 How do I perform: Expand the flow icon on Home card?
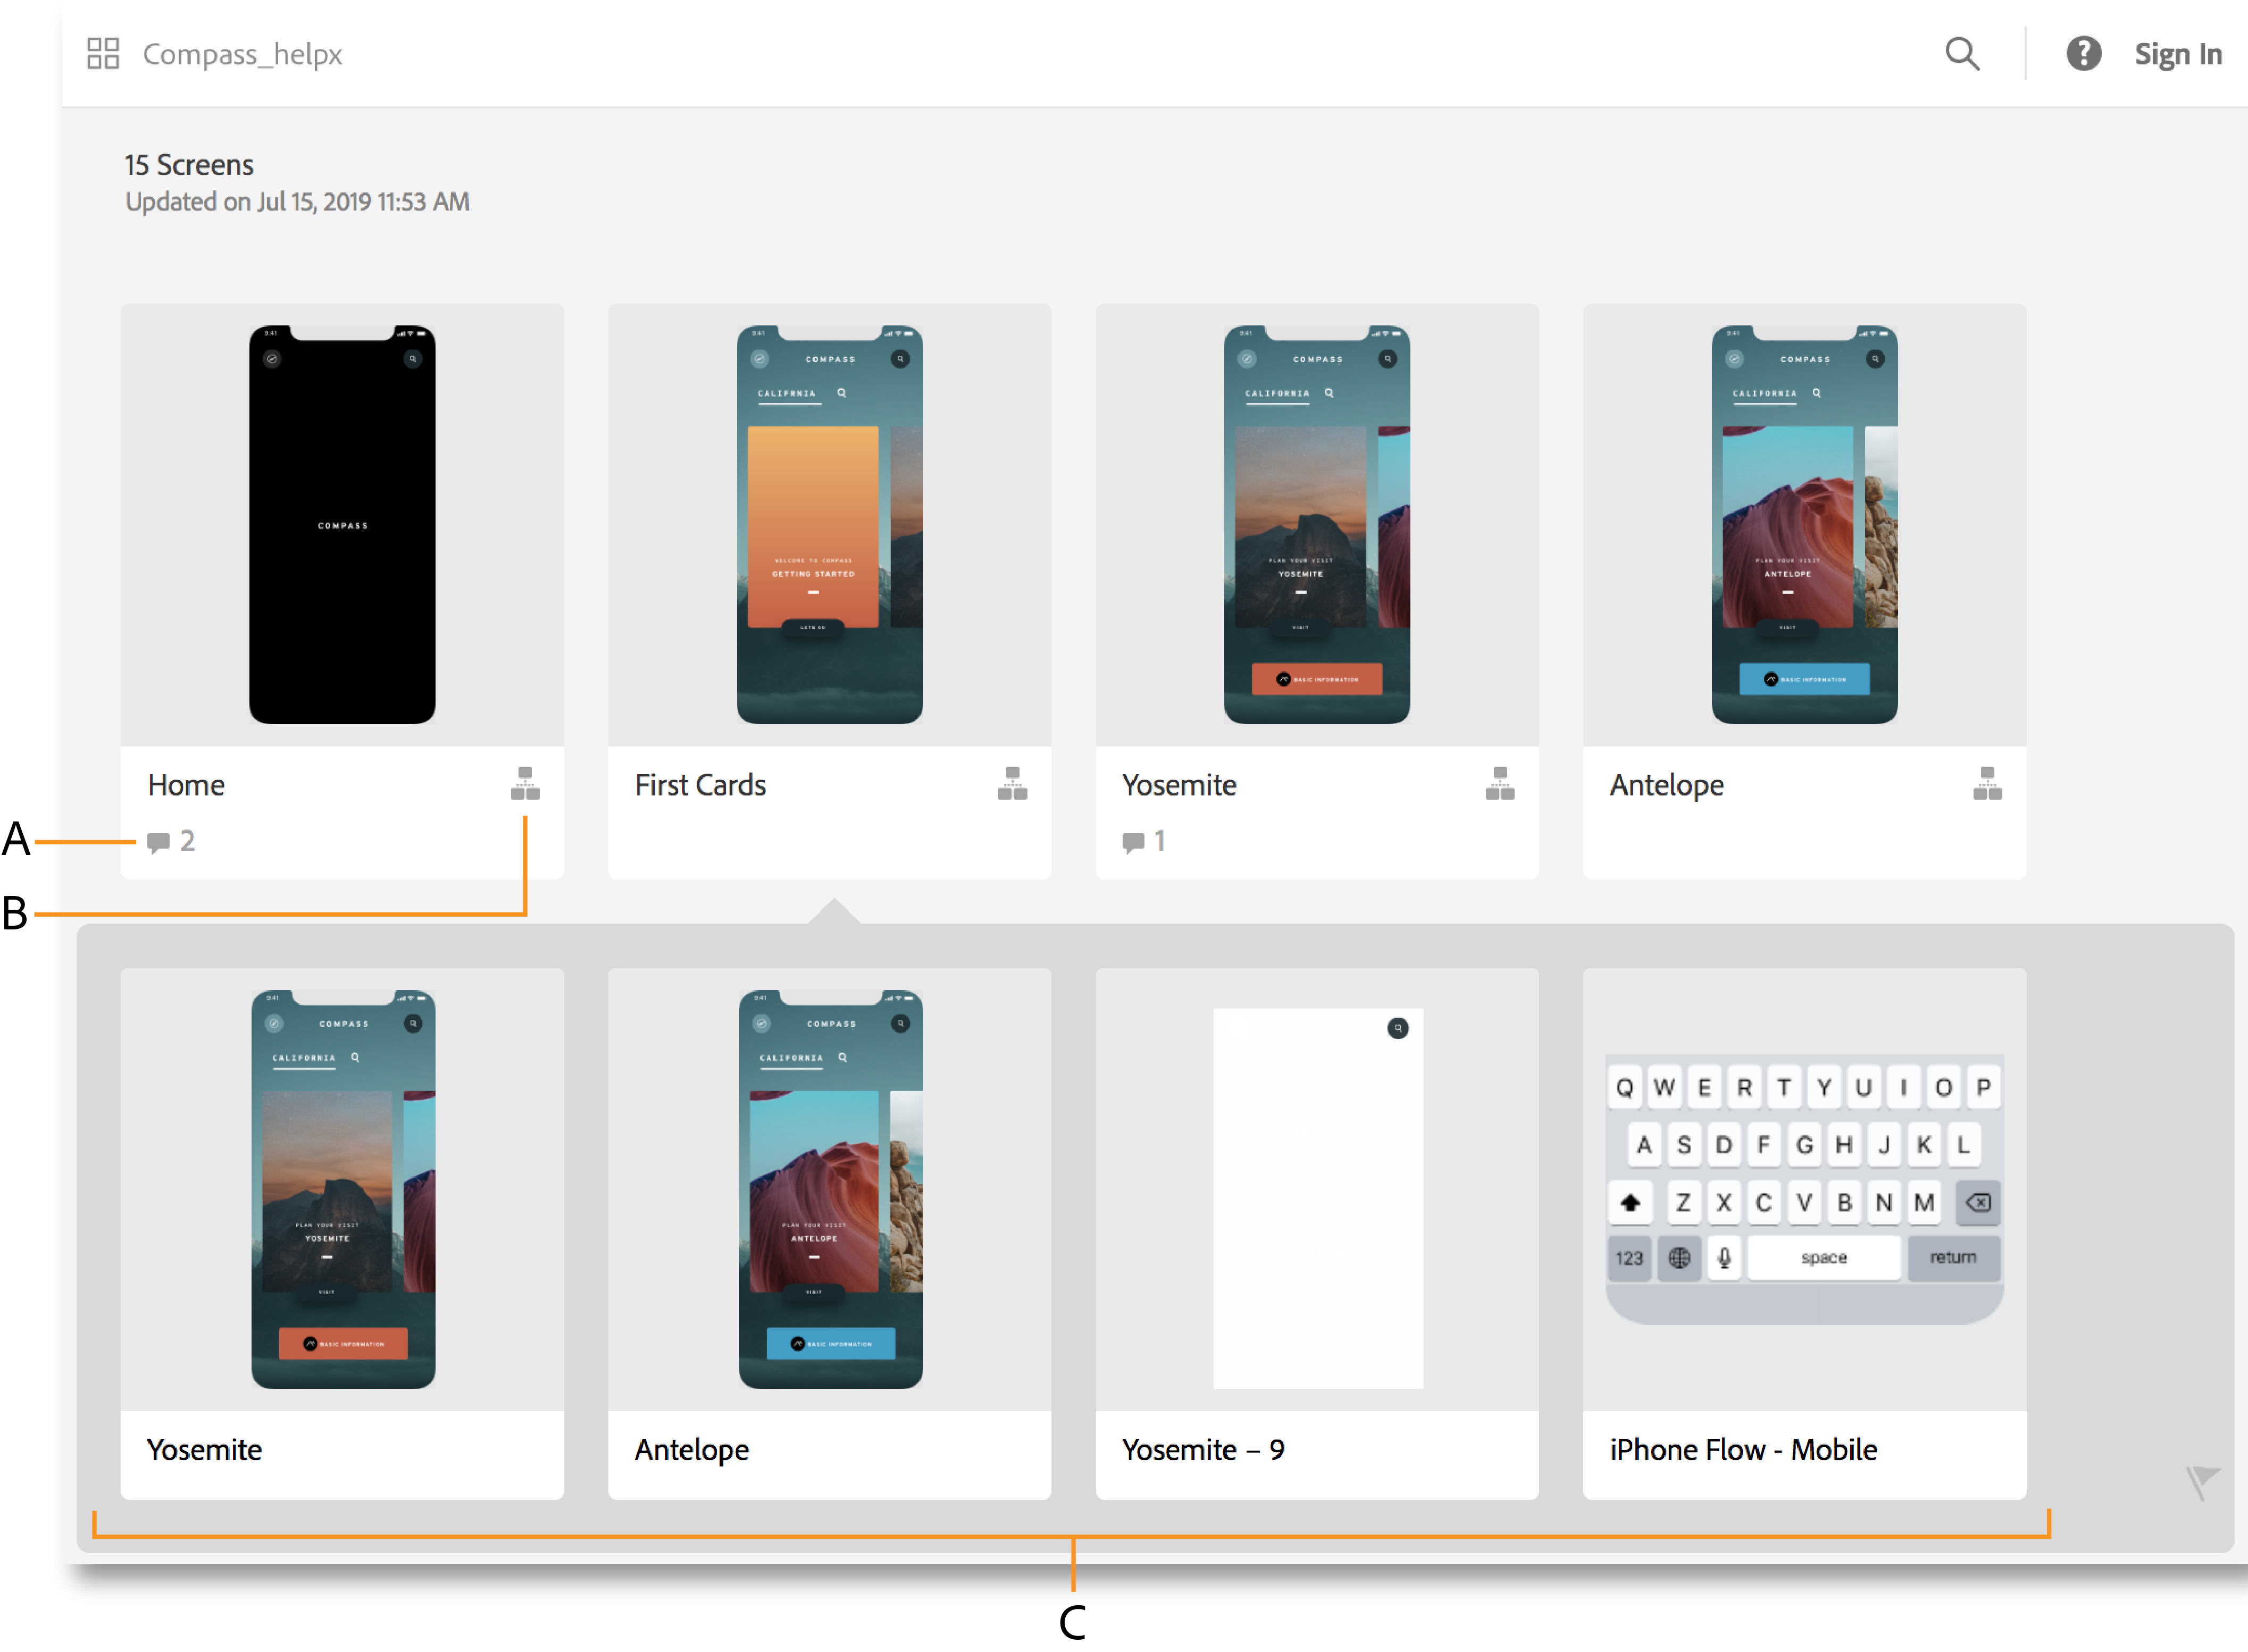[525, 783]
